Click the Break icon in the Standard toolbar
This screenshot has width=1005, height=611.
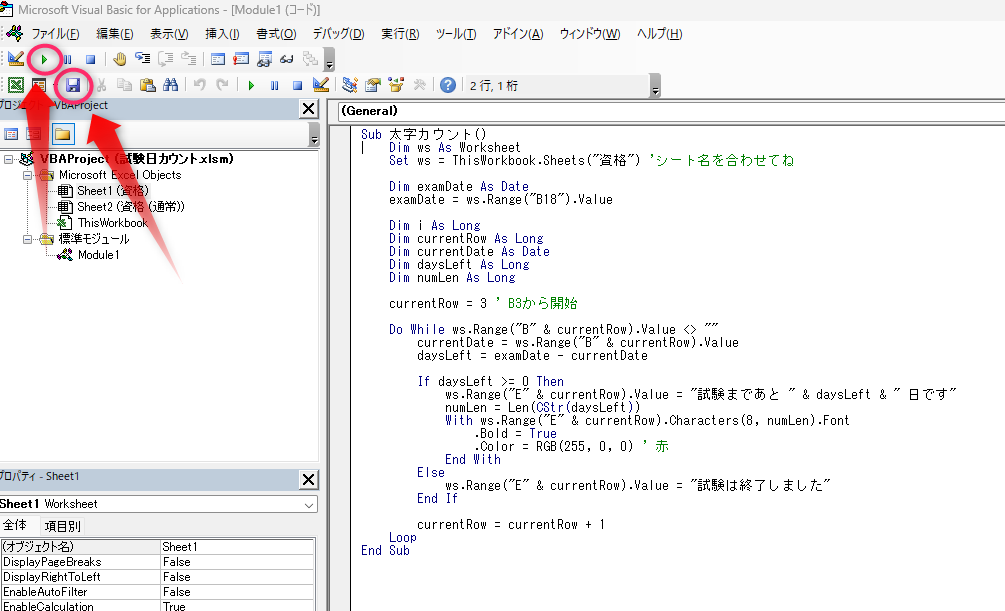274,85
